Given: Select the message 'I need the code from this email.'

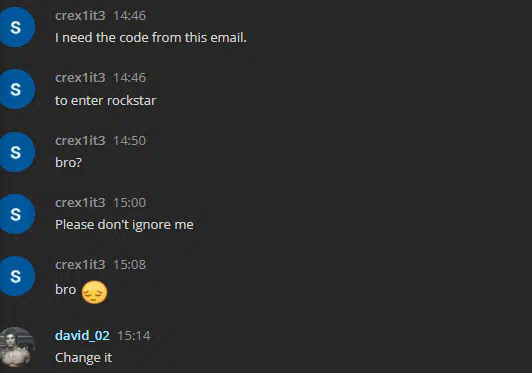Looking at the screenshot, I should [151, 37].
